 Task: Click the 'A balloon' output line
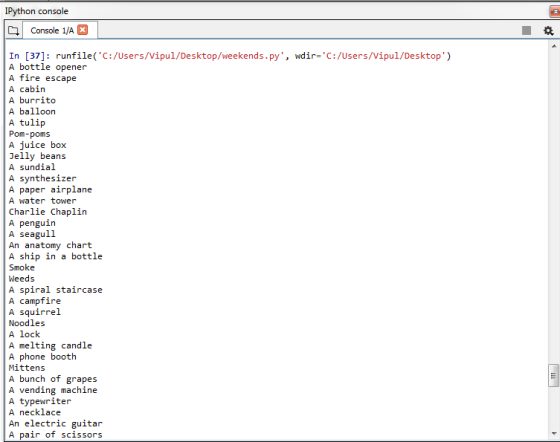click(32, 112)
